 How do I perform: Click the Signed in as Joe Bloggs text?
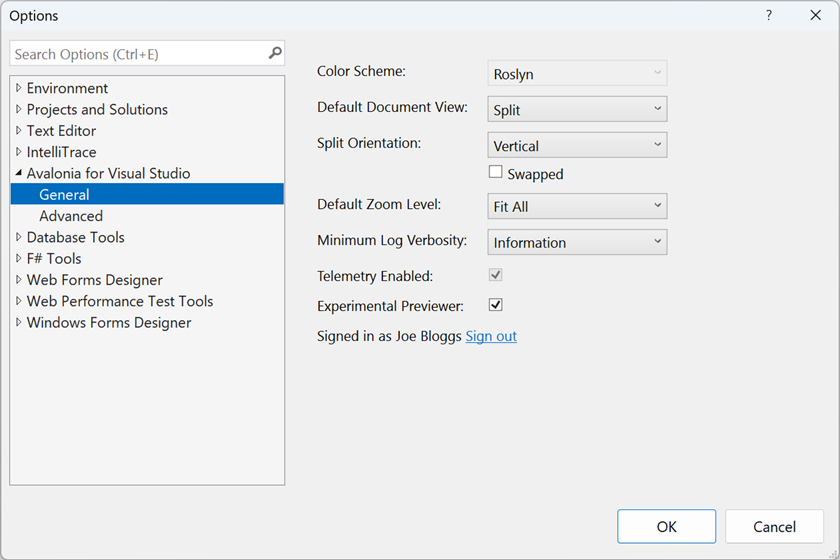pos(389,336)
